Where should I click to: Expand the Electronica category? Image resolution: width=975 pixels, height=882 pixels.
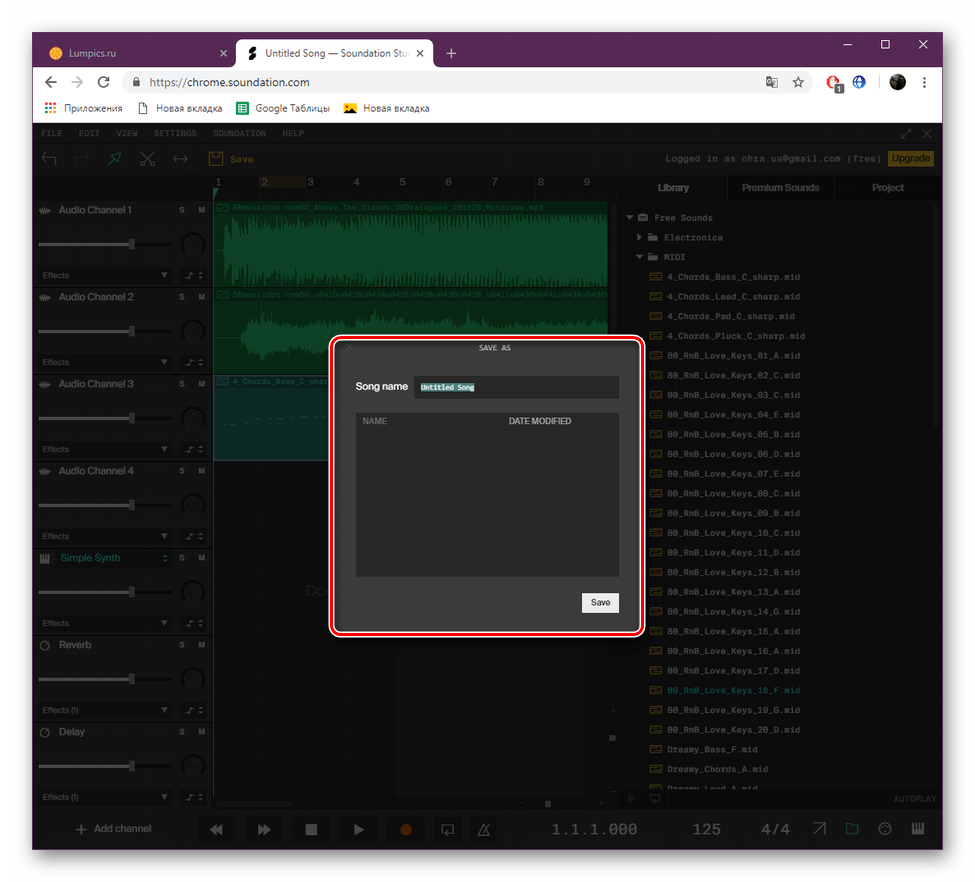point(640,237)
